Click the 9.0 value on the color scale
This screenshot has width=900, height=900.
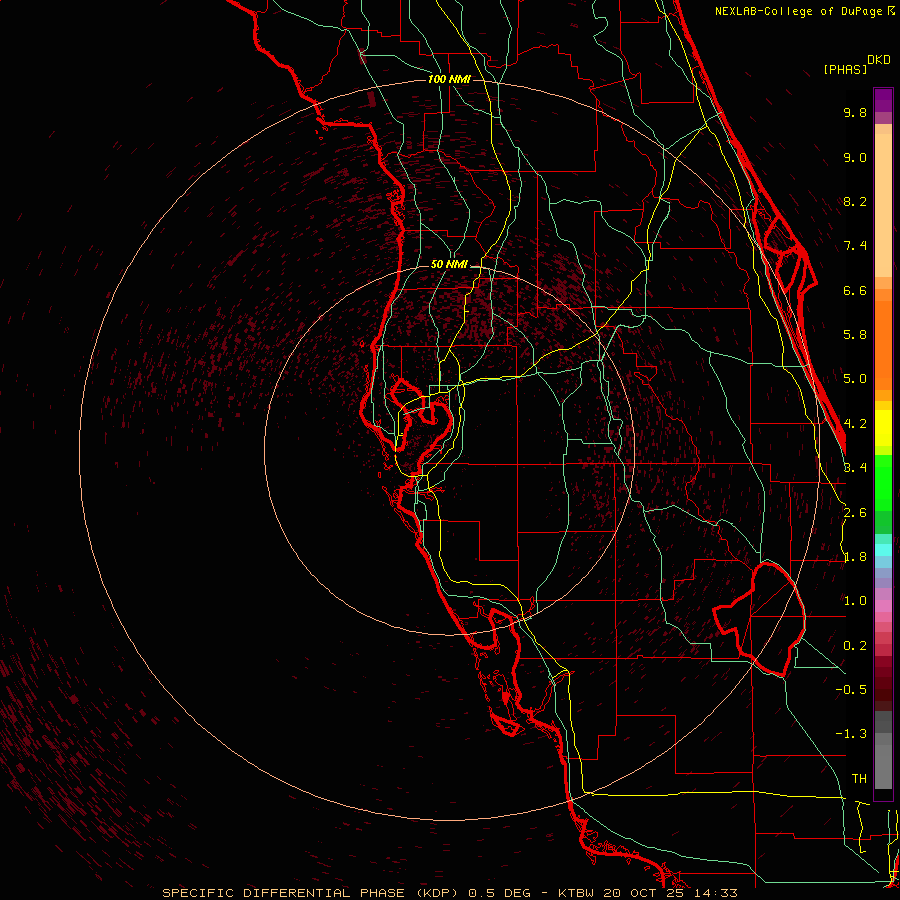tap(855, 157)
